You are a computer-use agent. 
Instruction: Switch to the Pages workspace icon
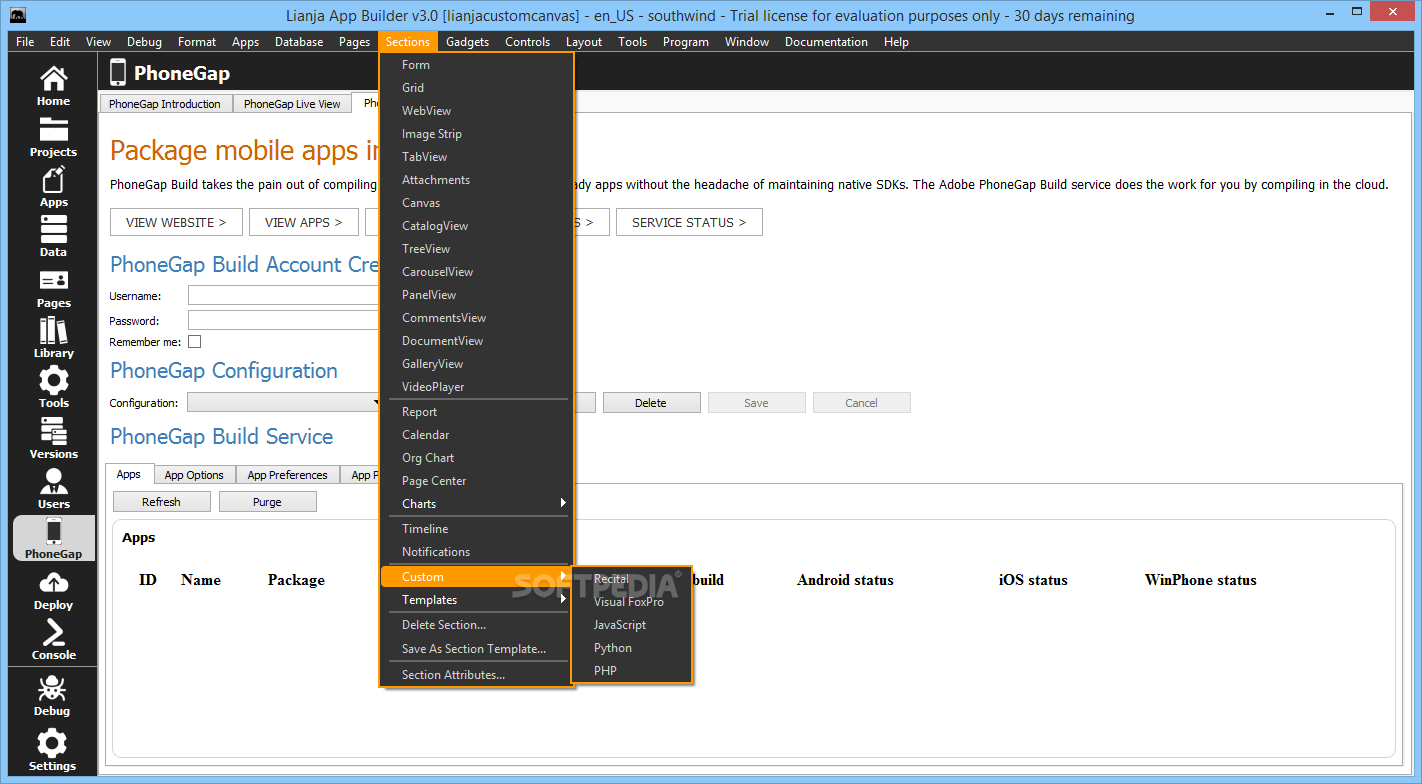point(53,288)
